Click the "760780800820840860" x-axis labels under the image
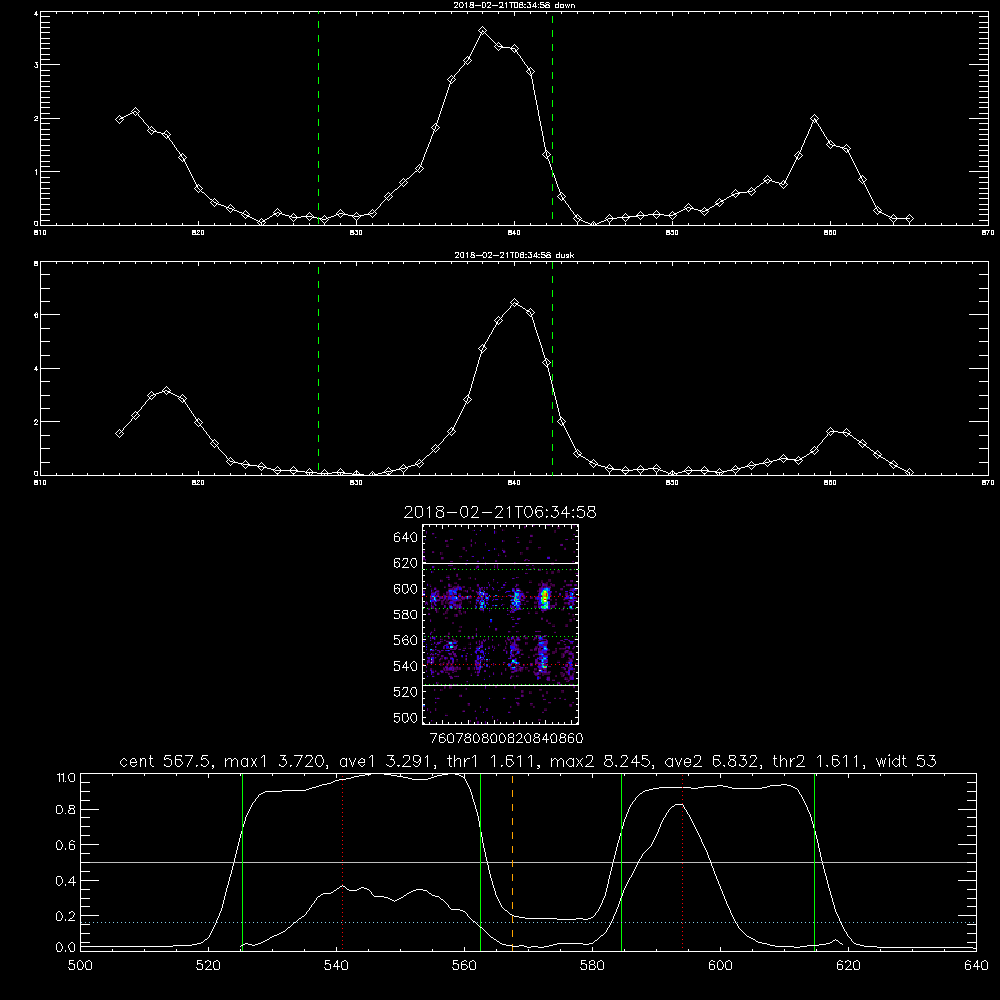 (507, 738)
